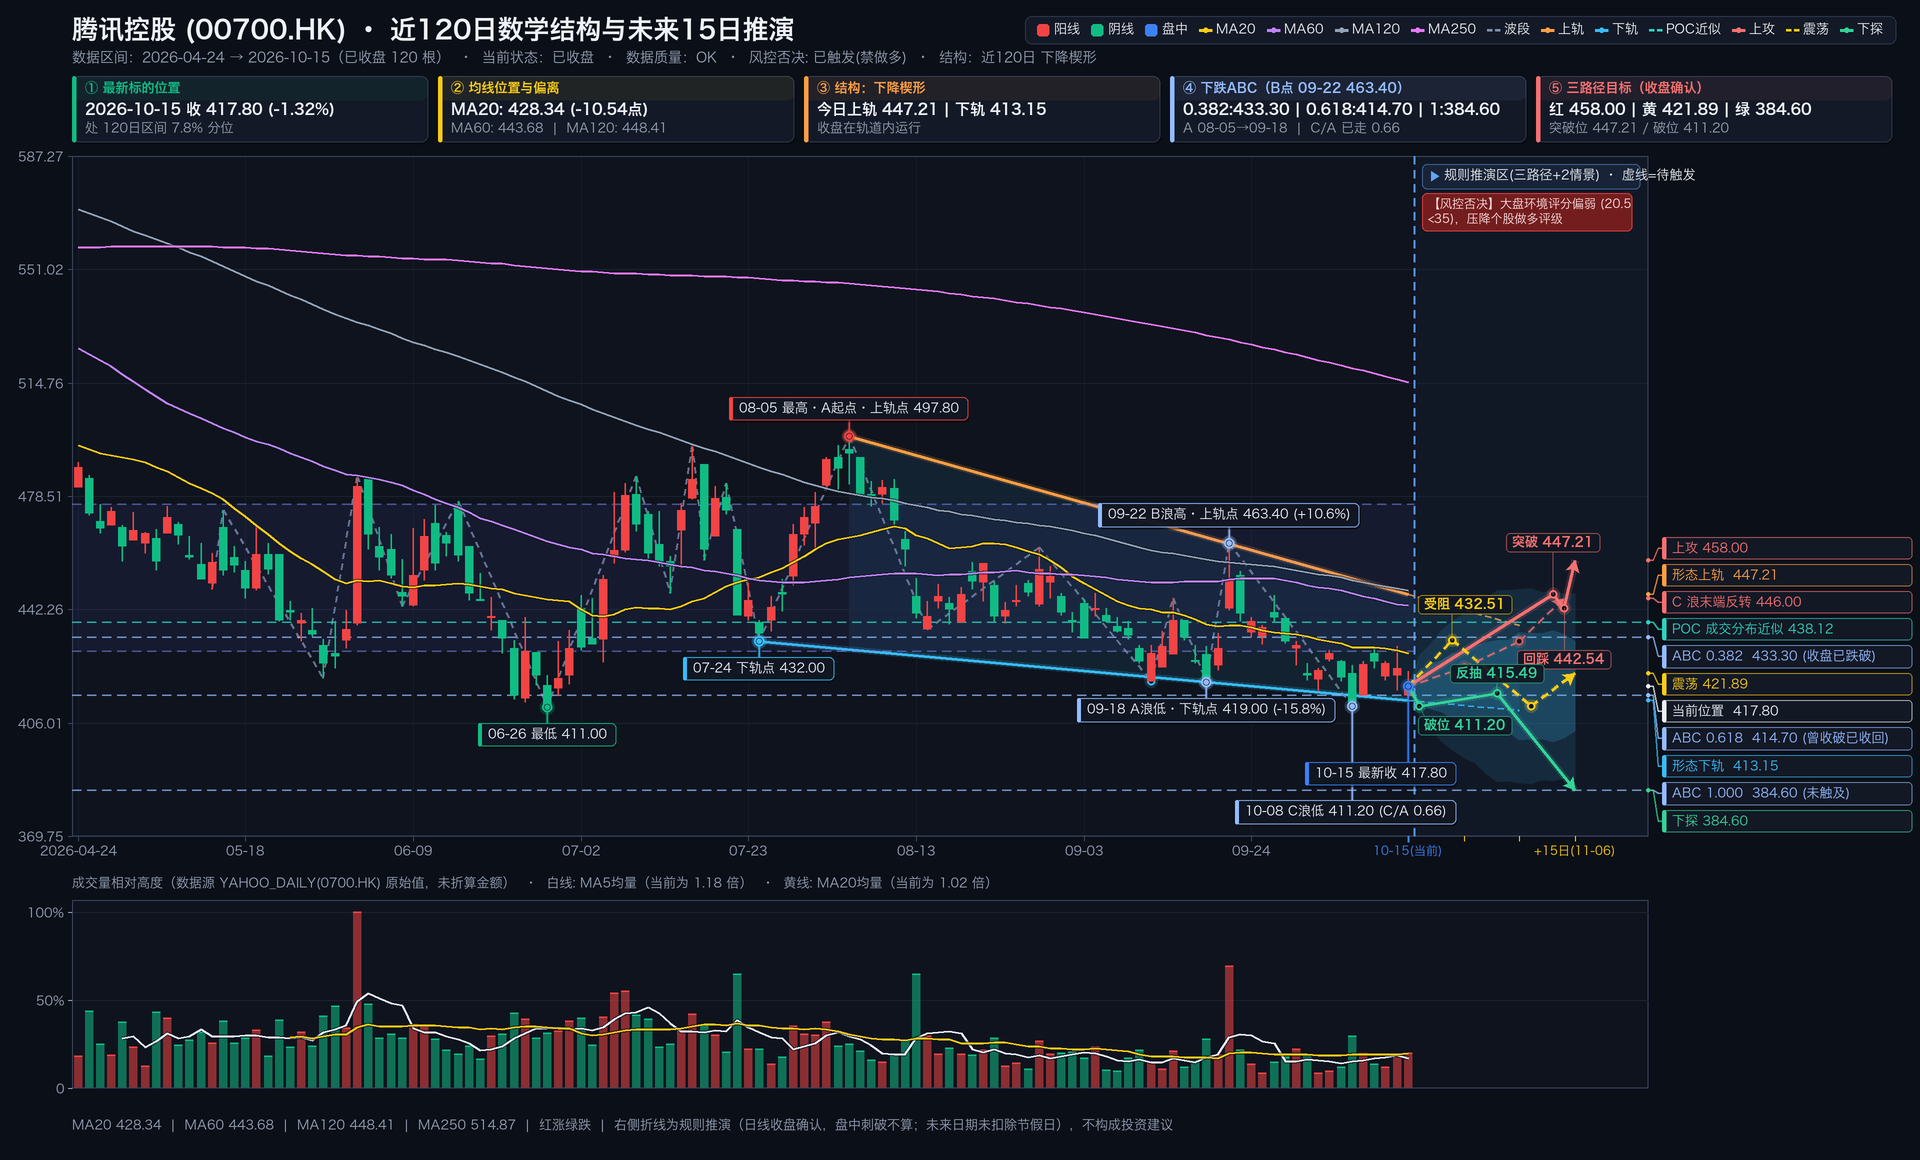Click the 阳线 red legend swatch
This screenshot has width=1920, height=1160.
1043,30
